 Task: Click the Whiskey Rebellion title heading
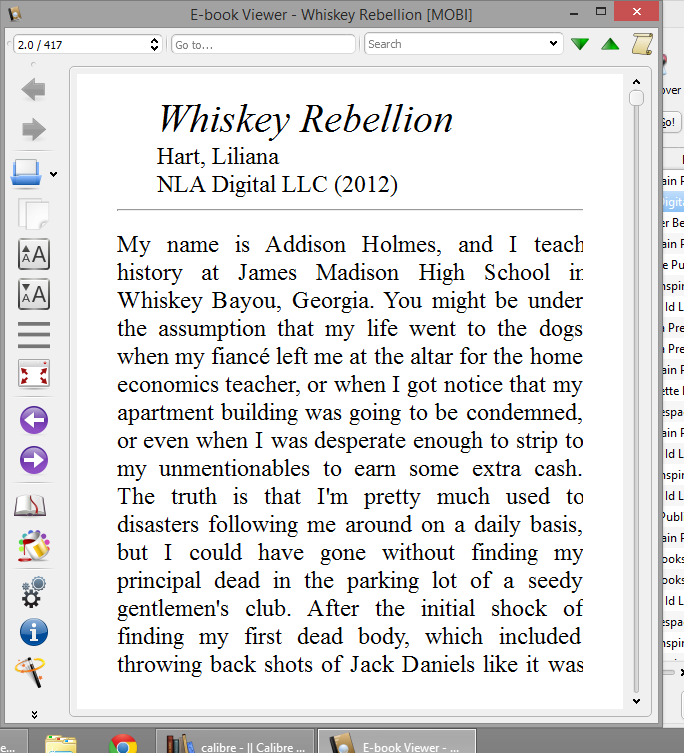305,120
